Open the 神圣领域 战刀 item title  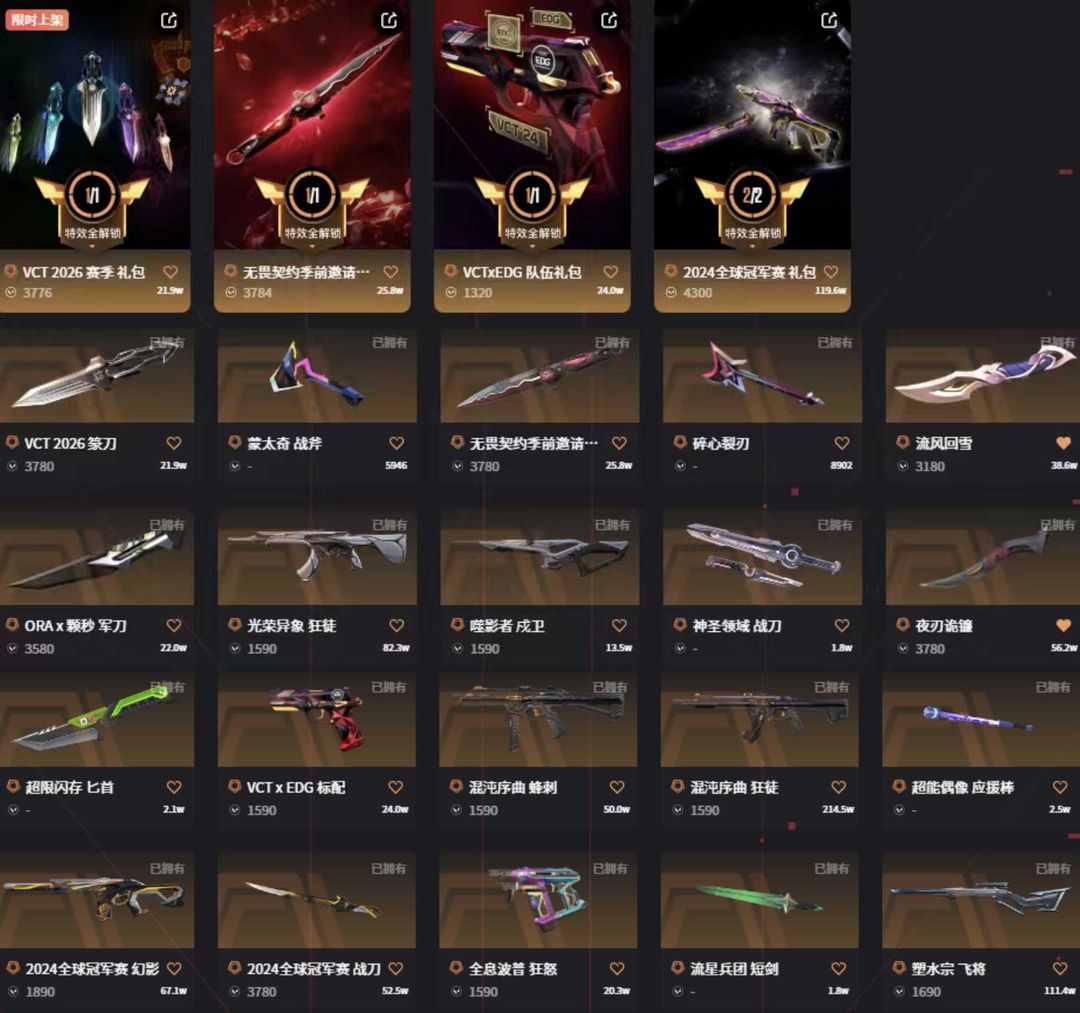tap(737, 625)
